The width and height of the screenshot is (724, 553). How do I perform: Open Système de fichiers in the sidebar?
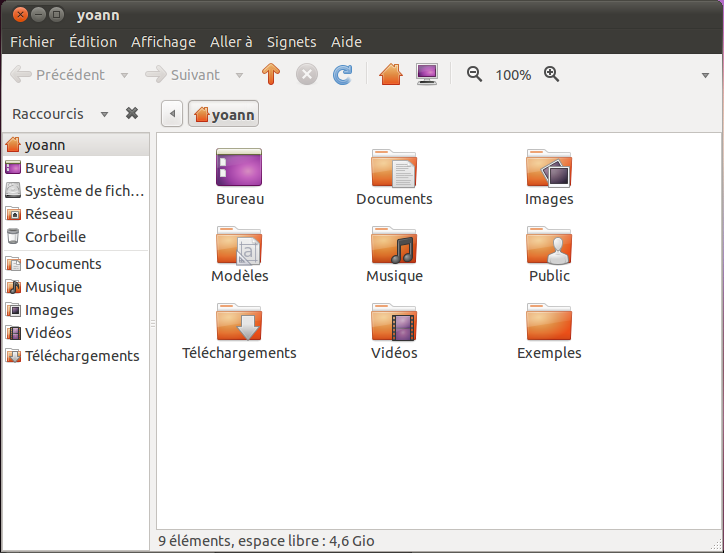[x=76, y=191]
